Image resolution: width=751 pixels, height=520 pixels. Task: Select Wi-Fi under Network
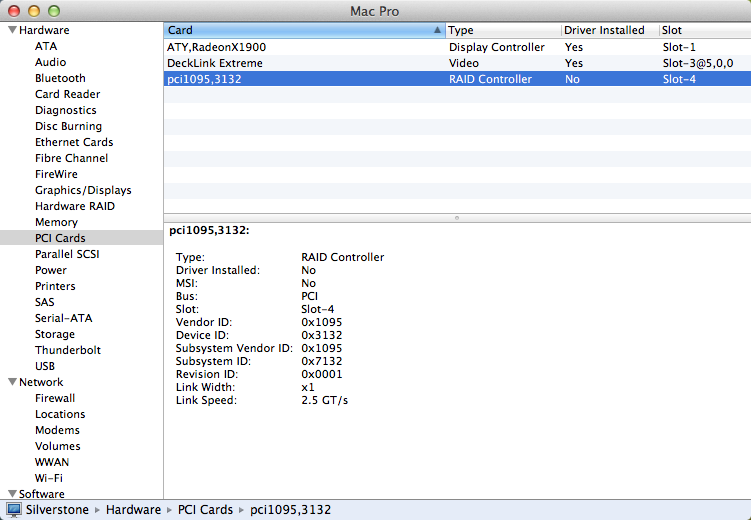(48, 478)
